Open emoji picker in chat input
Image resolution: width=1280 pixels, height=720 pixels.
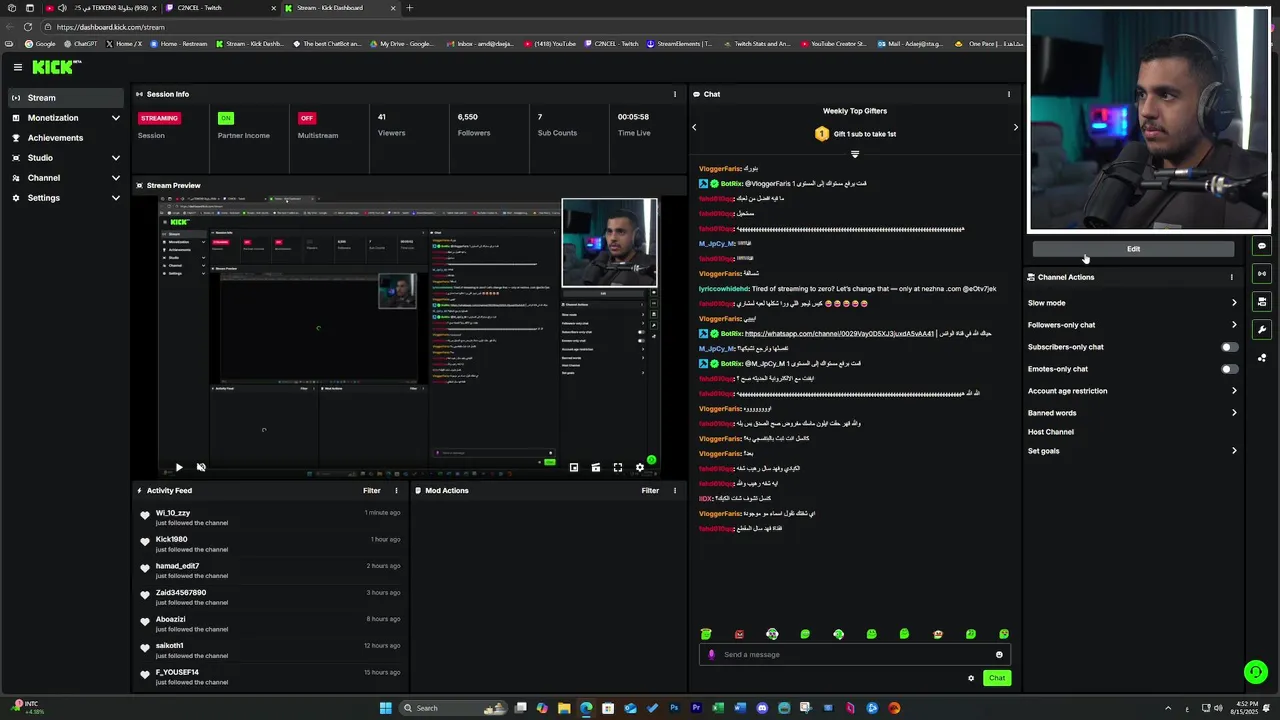pos(999,655)
